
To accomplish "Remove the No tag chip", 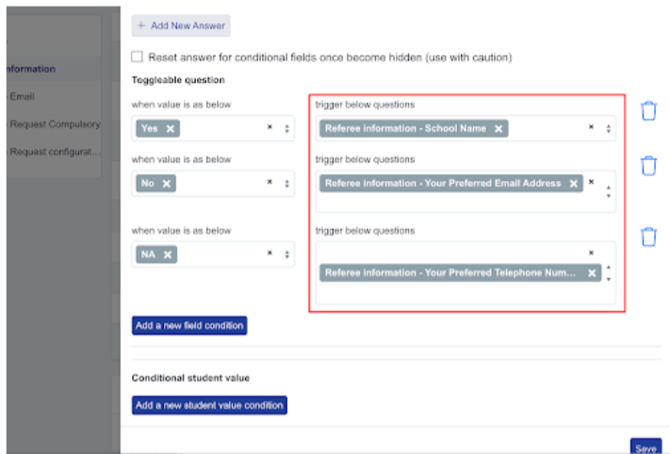I will (167, 183).
